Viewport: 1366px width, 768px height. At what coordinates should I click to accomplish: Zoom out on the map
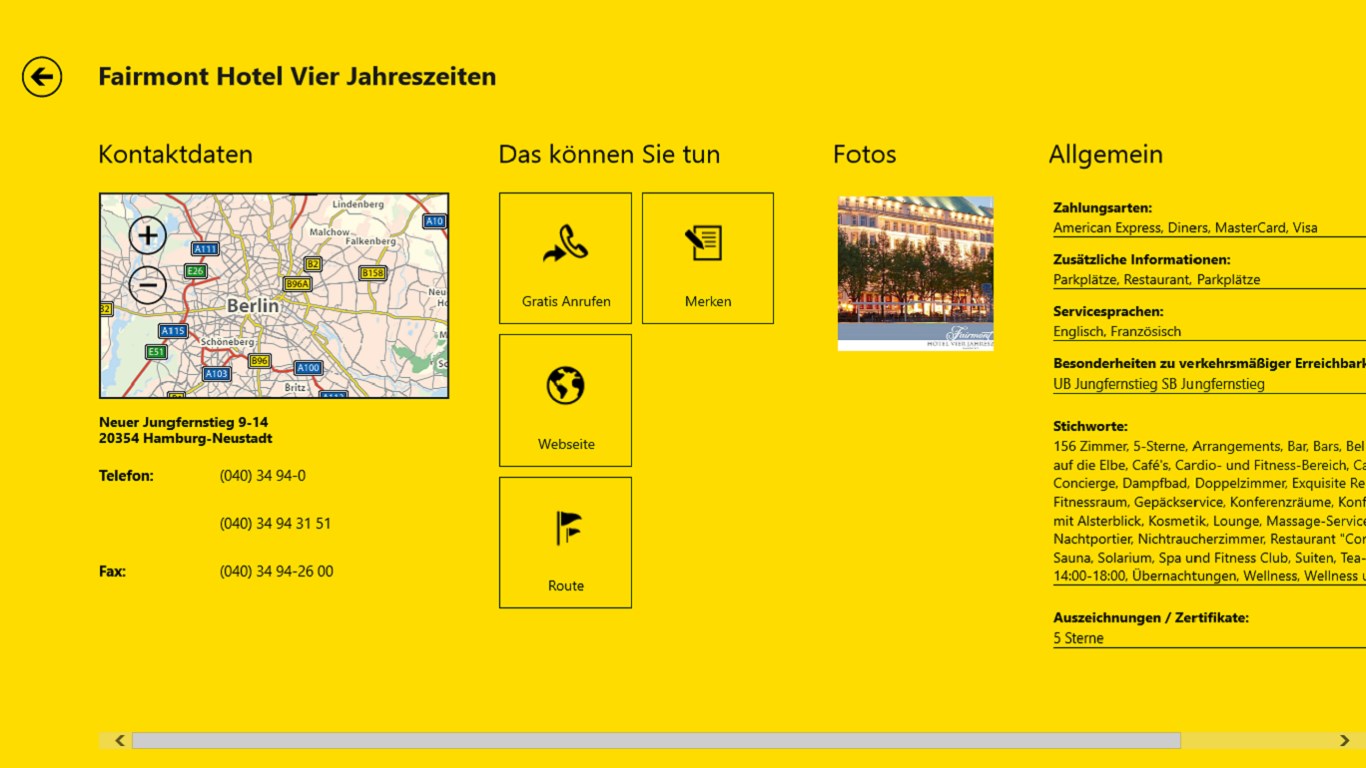tap(148, 286)
